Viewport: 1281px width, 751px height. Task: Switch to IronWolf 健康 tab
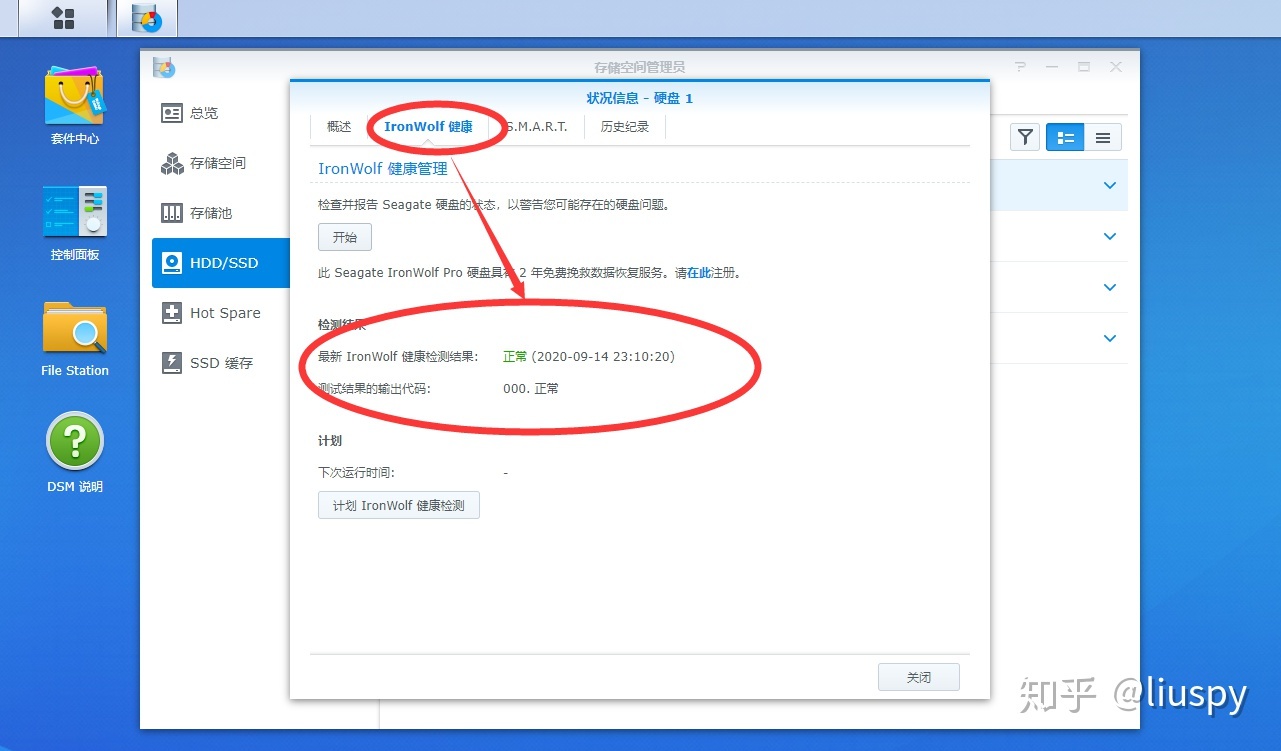click(428, 127)
